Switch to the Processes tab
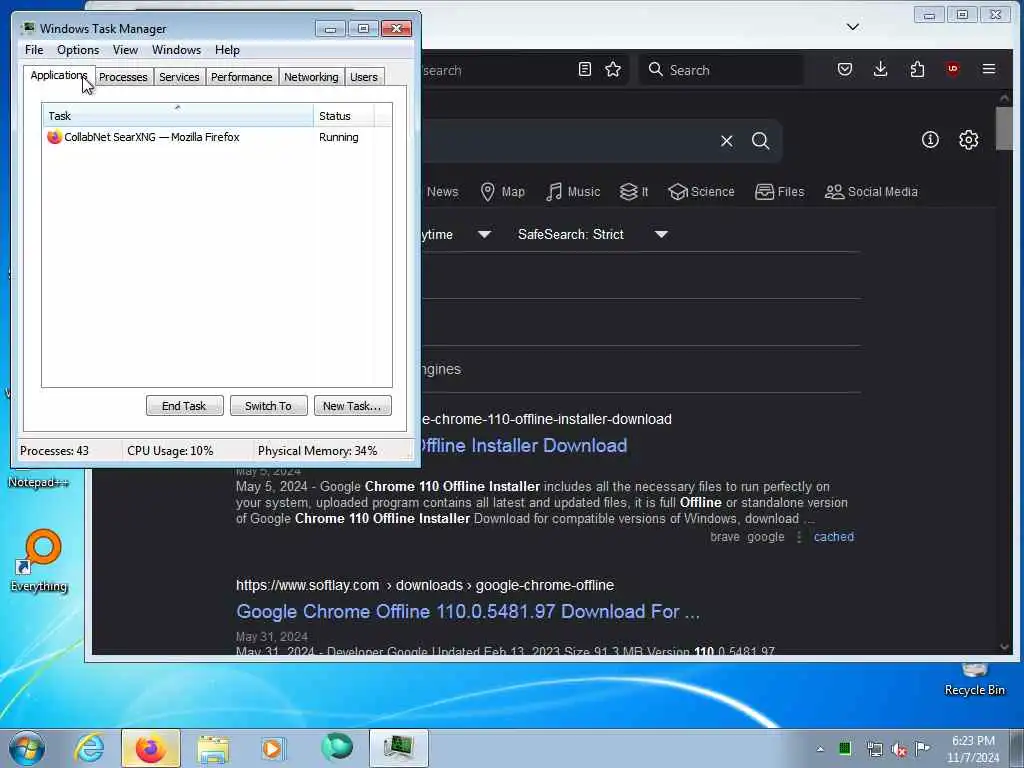 click(123, 77)
